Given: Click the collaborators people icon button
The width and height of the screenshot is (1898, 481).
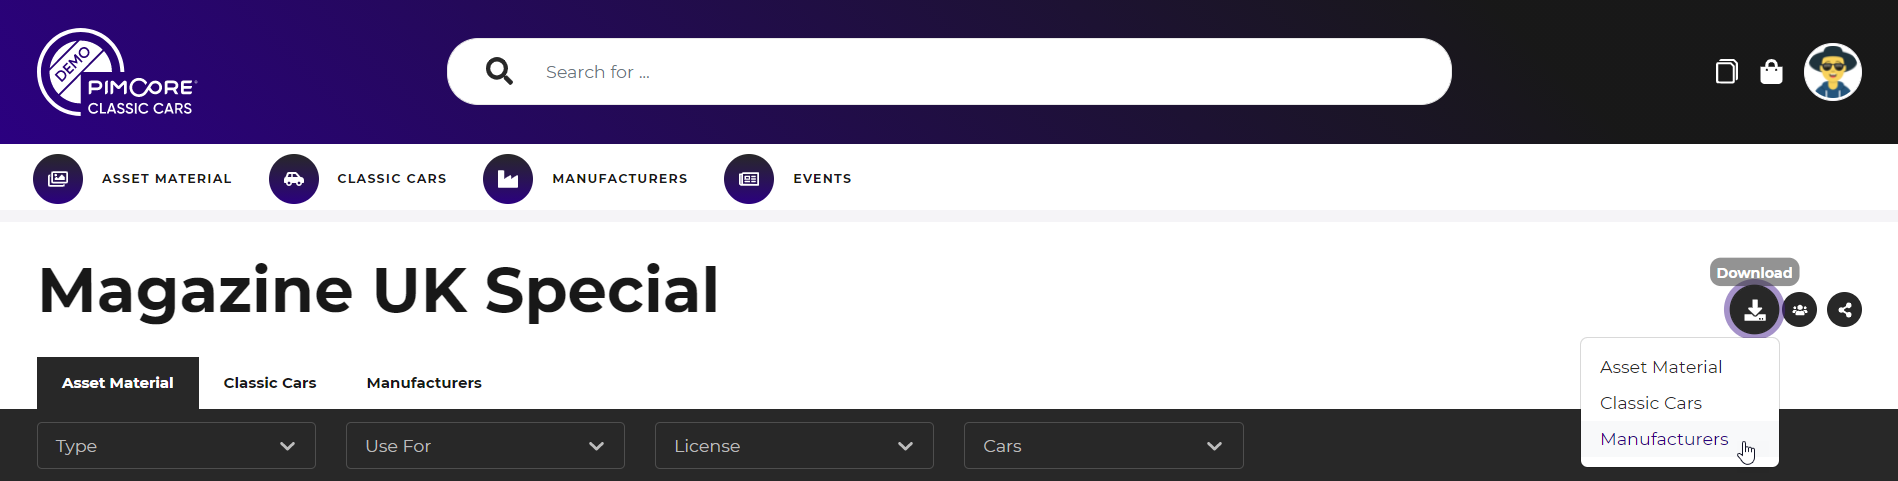Looking at the screenshot, I should [1800, 310].
